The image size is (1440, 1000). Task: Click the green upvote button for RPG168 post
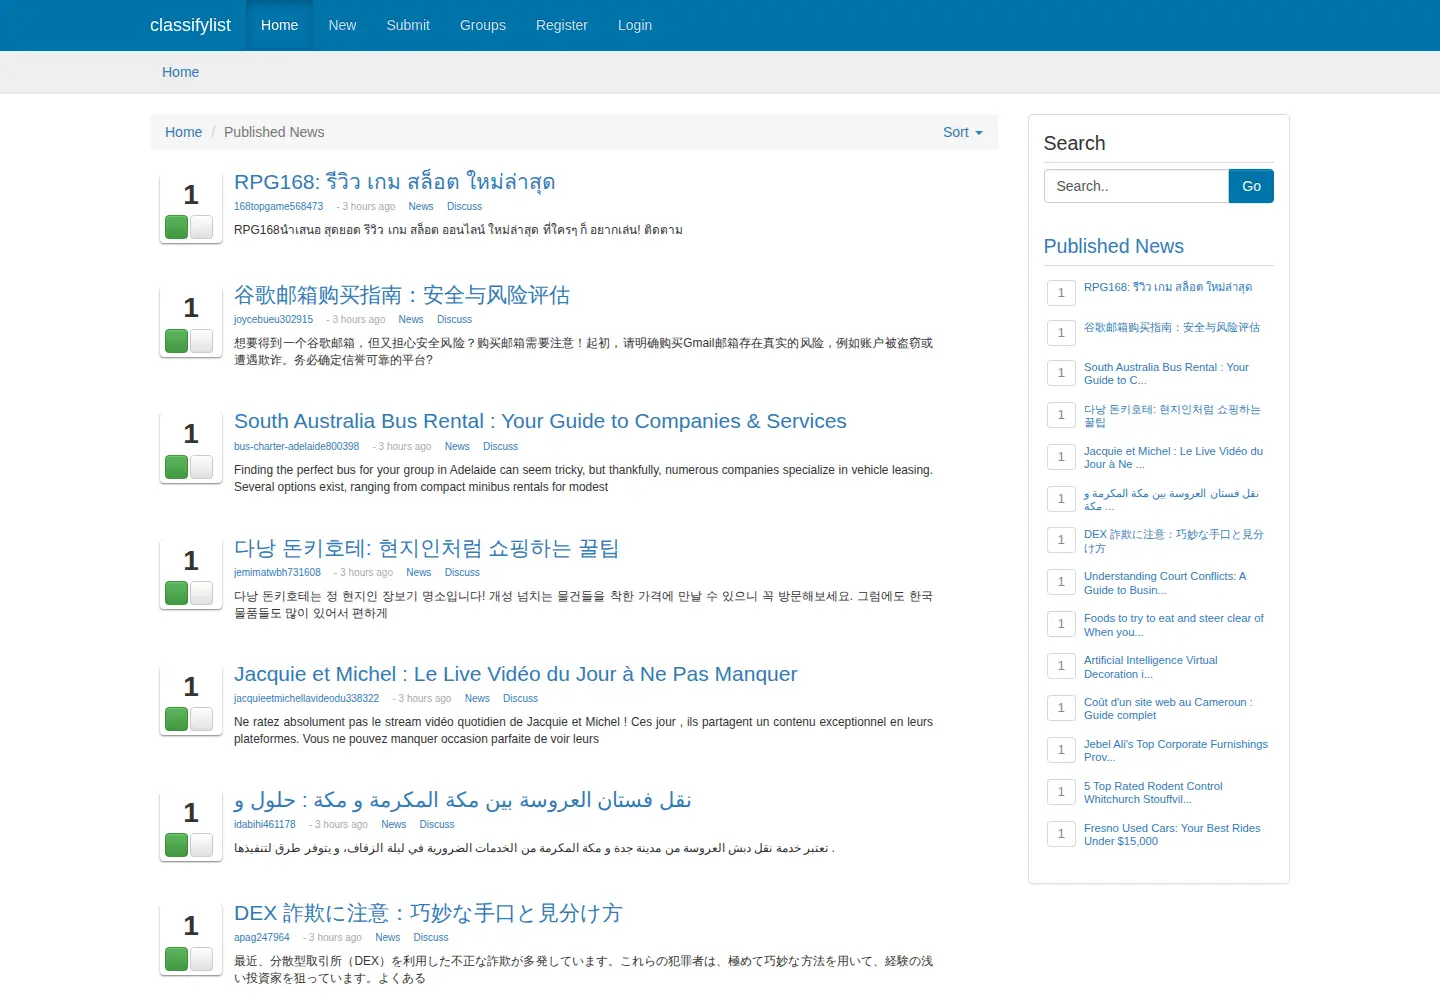point(177,227)
